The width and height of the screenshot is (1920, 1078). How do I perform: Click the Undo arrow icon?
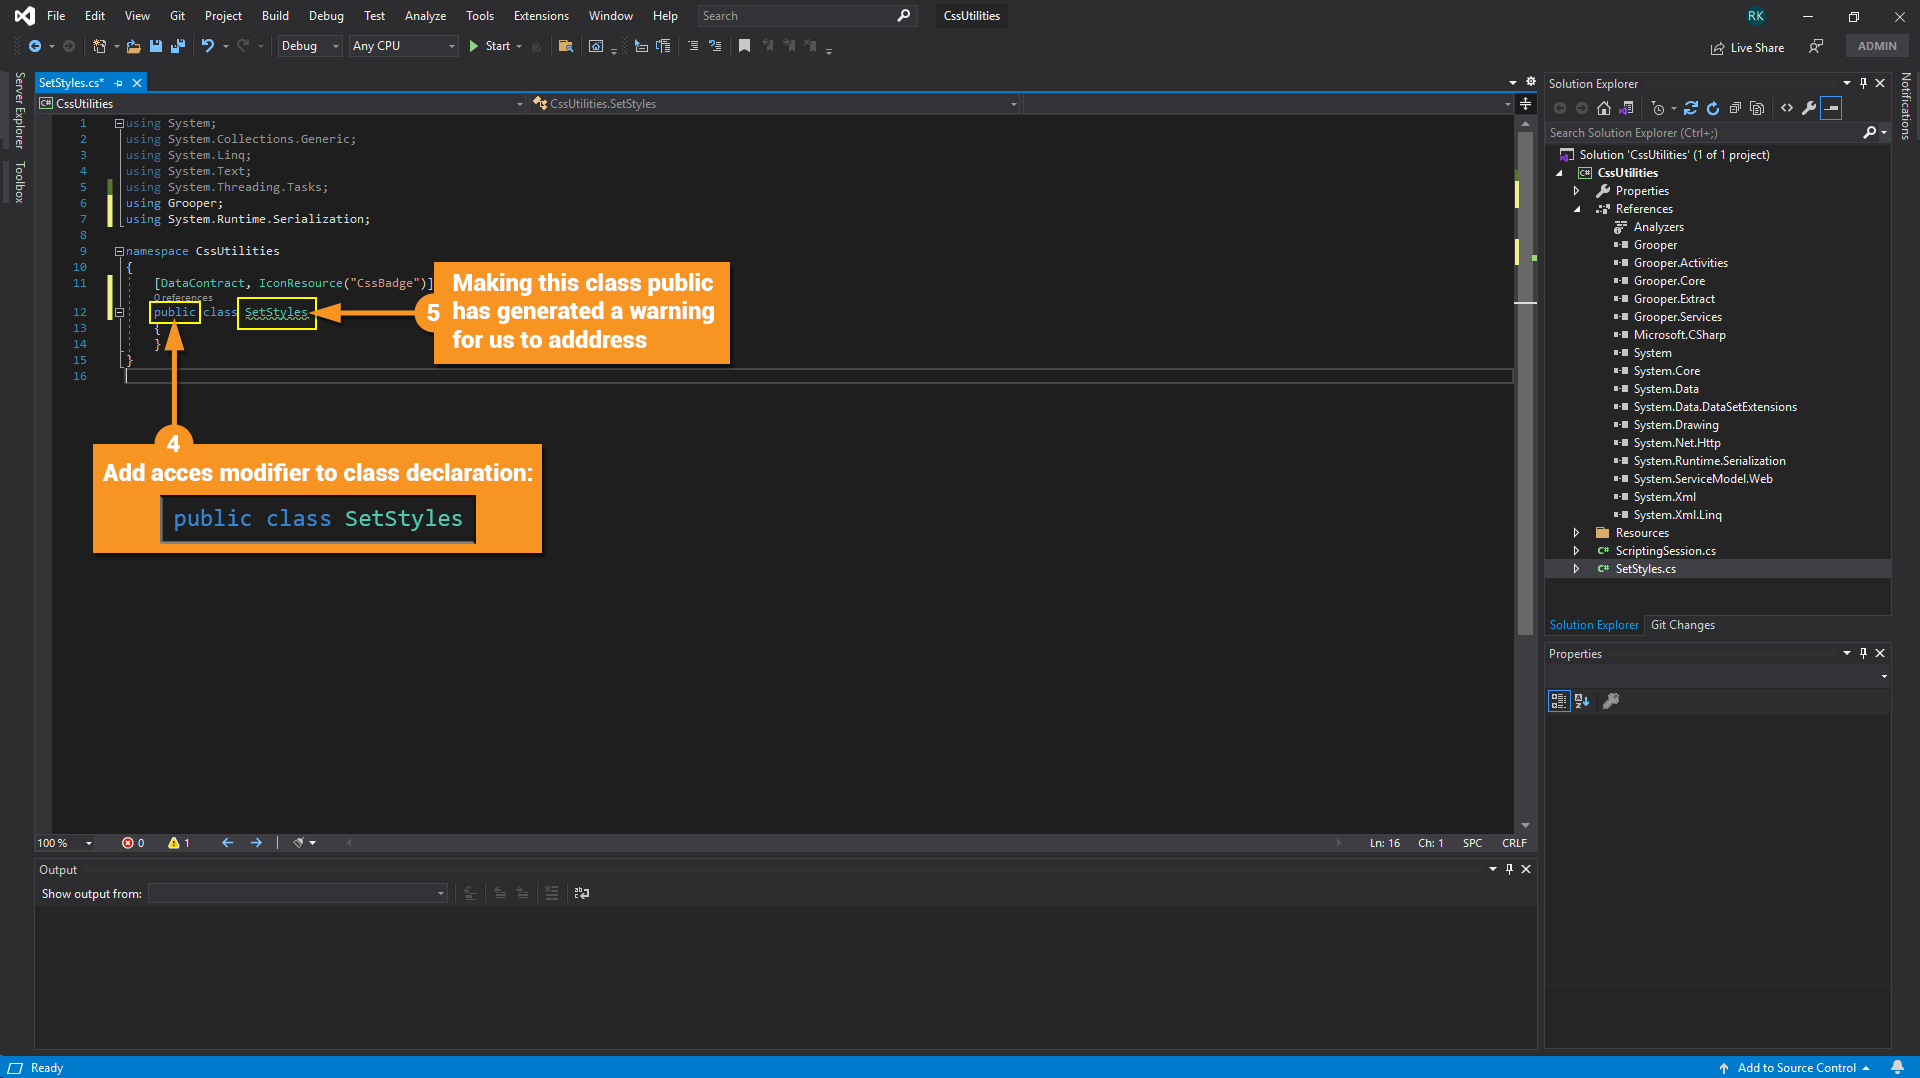point(207,46)
